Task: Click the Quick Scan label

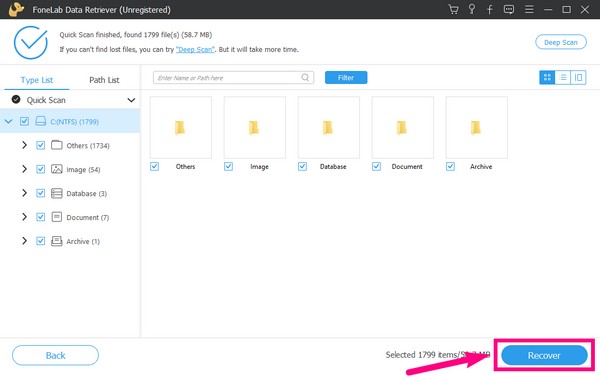Action: tap(46, 100)
